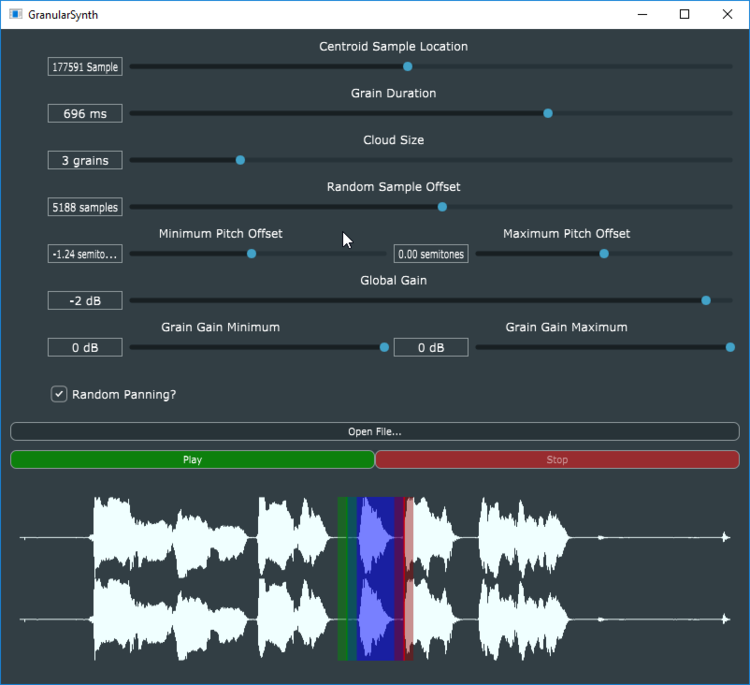
Task: Click the 0.00 semitones value field
Action: tap(431, 254)
